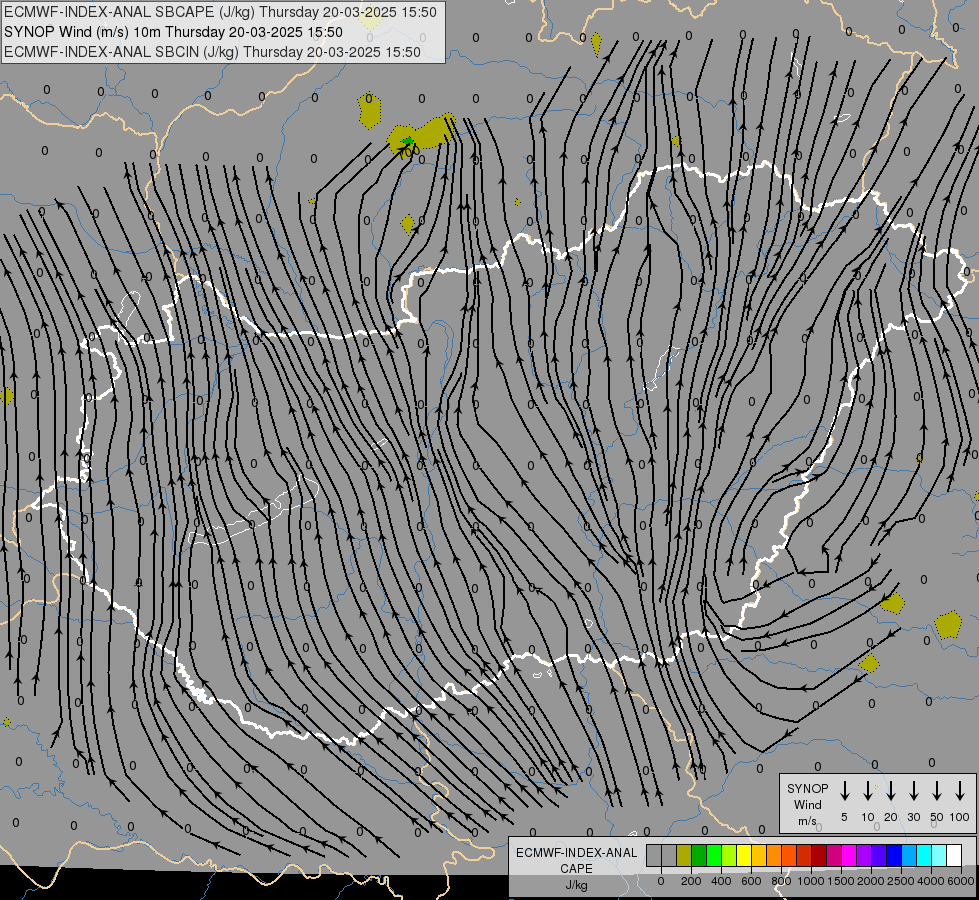Click the SYNOP Wind 10m title line
This screenshot has width=979, height=900.
(173, 32)
